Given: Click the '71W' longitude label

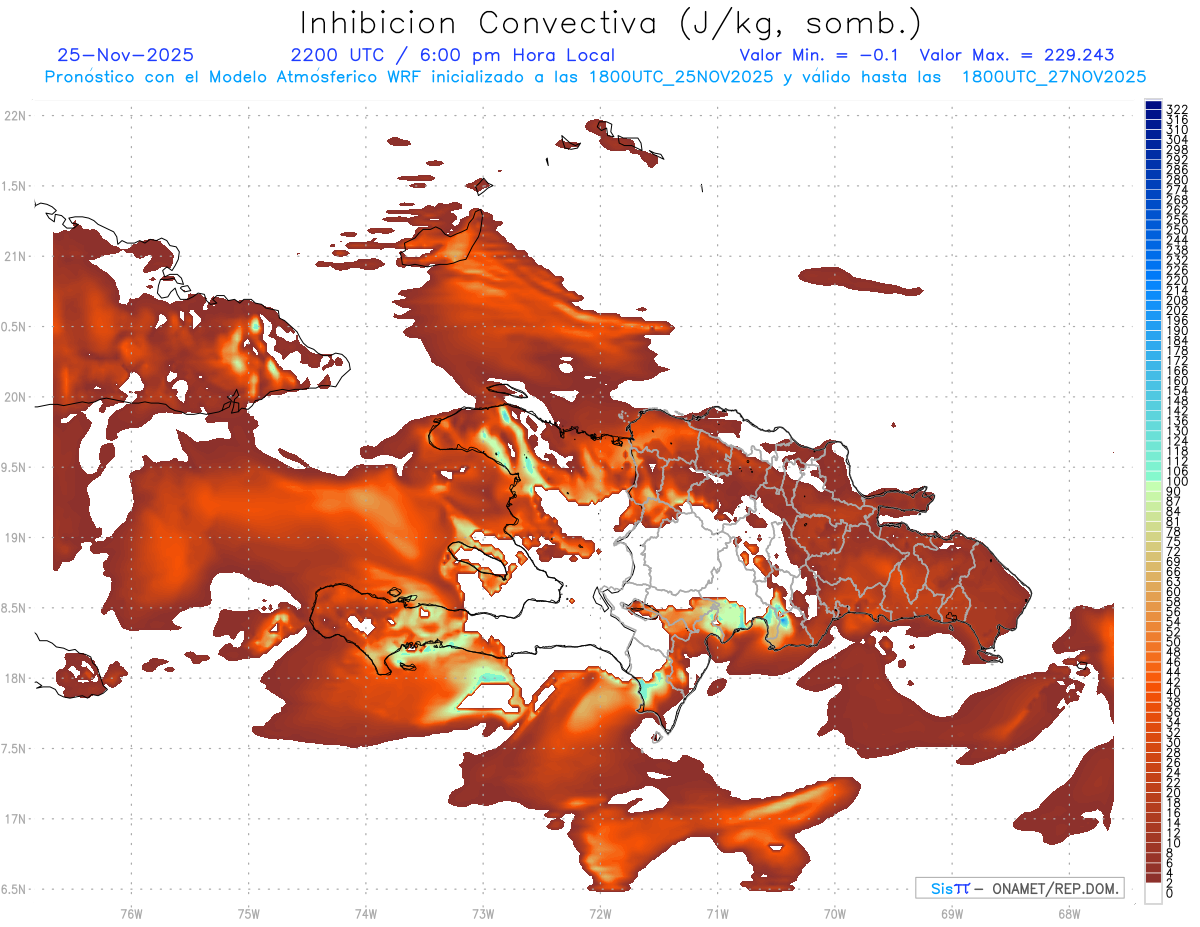Looking at the screenshot, I should pos(717,913).
